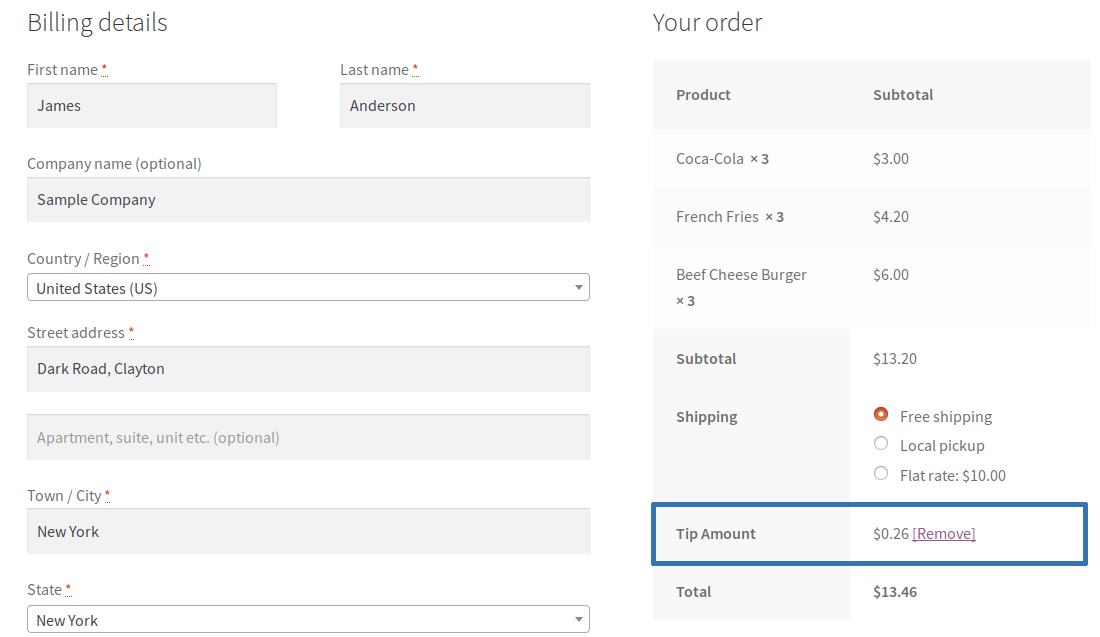Click the [Remove] link beside $0.26
The height and width of the screenshot is (637, 1100).
click(945, 533)
